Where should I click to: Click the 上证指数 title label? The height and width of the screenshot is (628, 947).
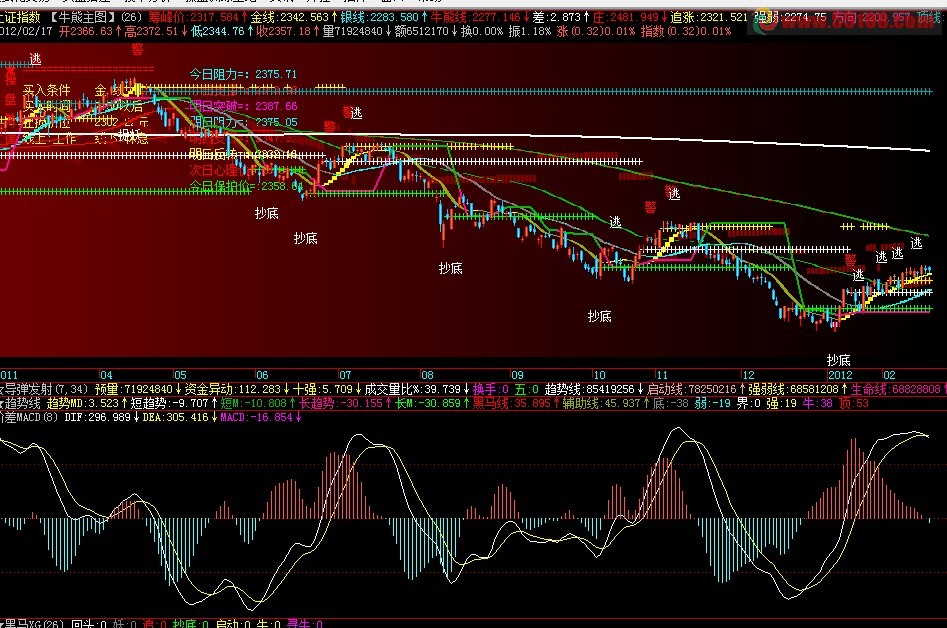coord(20,18)
